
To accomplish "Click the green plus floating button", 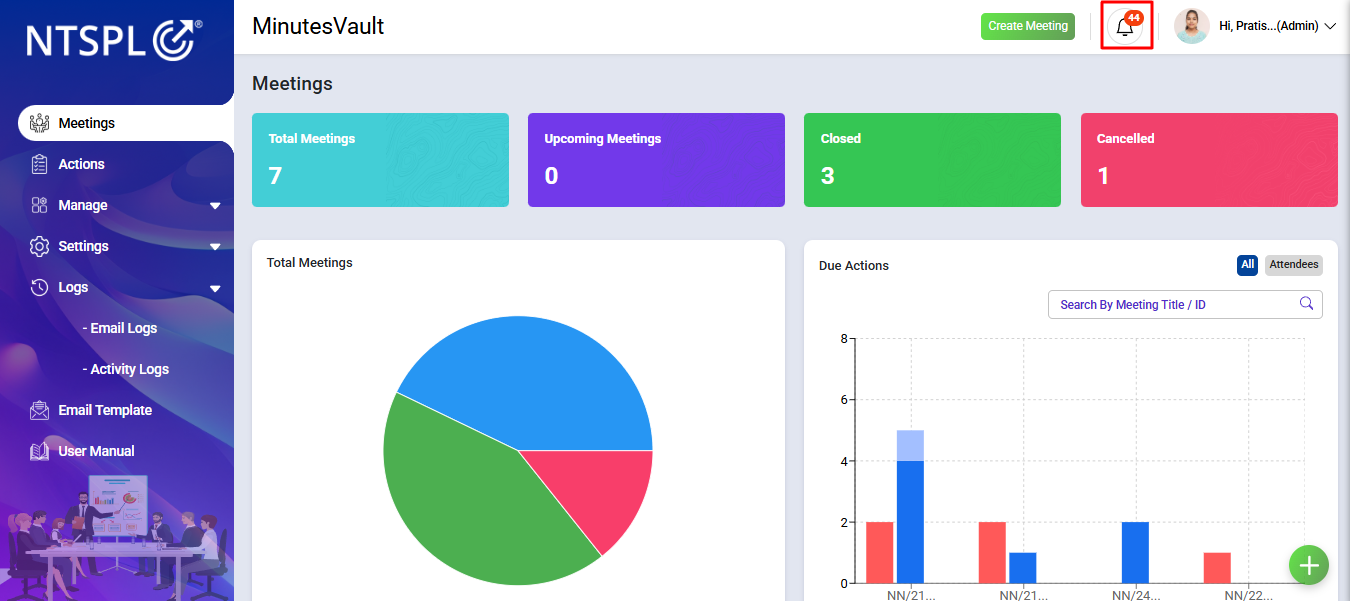I will 1309,565.
